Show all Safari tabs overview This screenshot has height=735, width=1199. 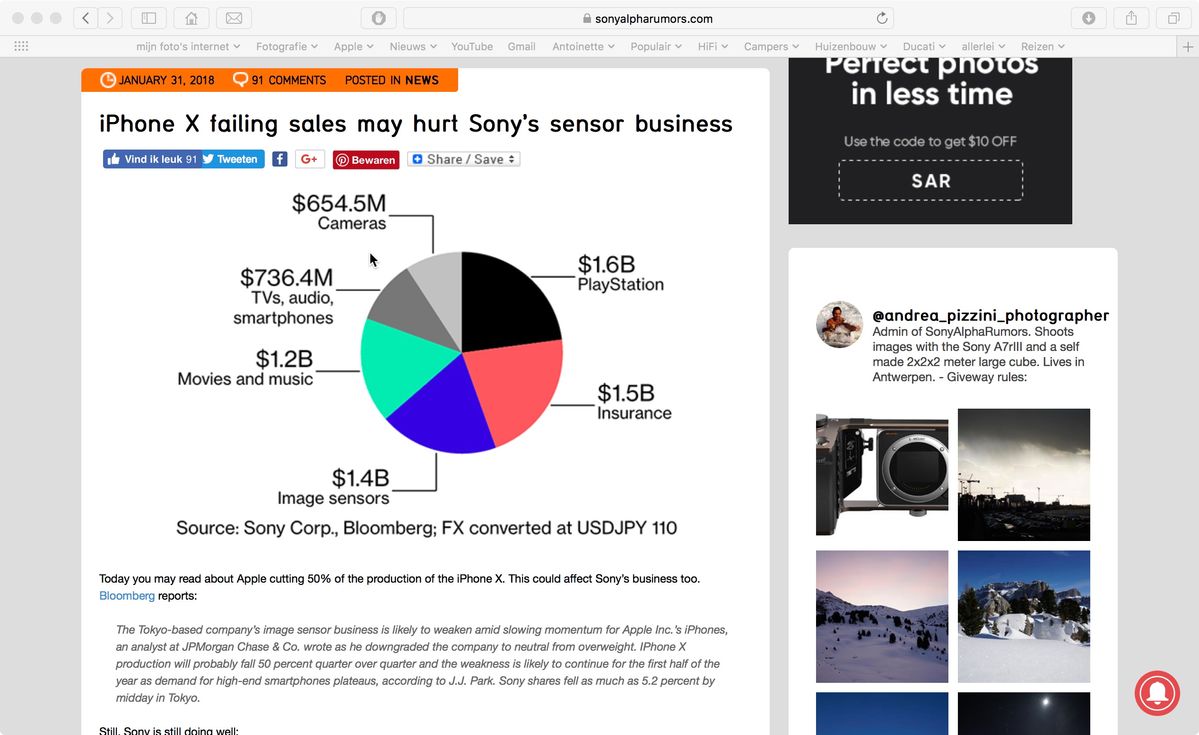coord(1173,18)
